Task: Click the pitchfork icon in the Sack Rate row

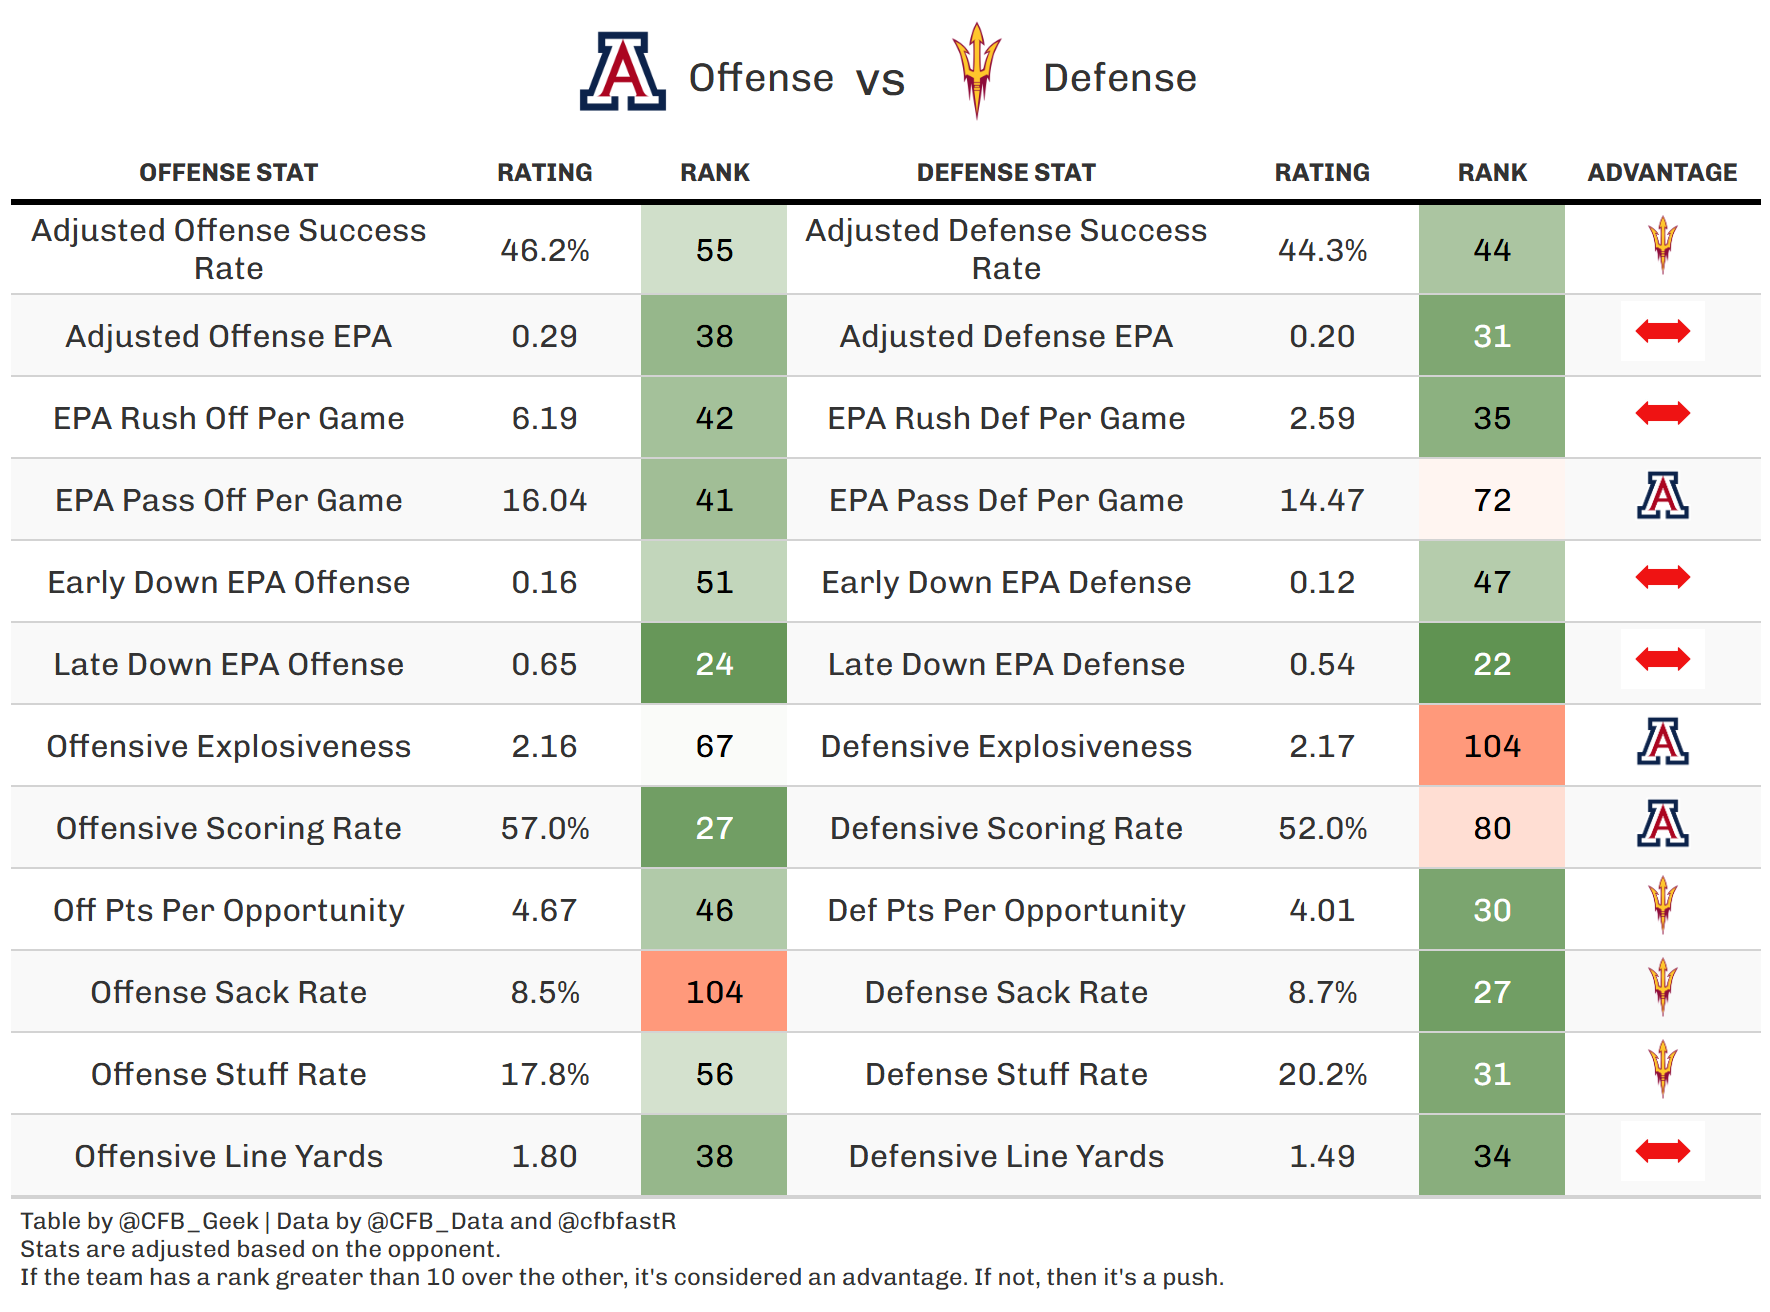Action: pyautogui.click(x=1662, y=987)
